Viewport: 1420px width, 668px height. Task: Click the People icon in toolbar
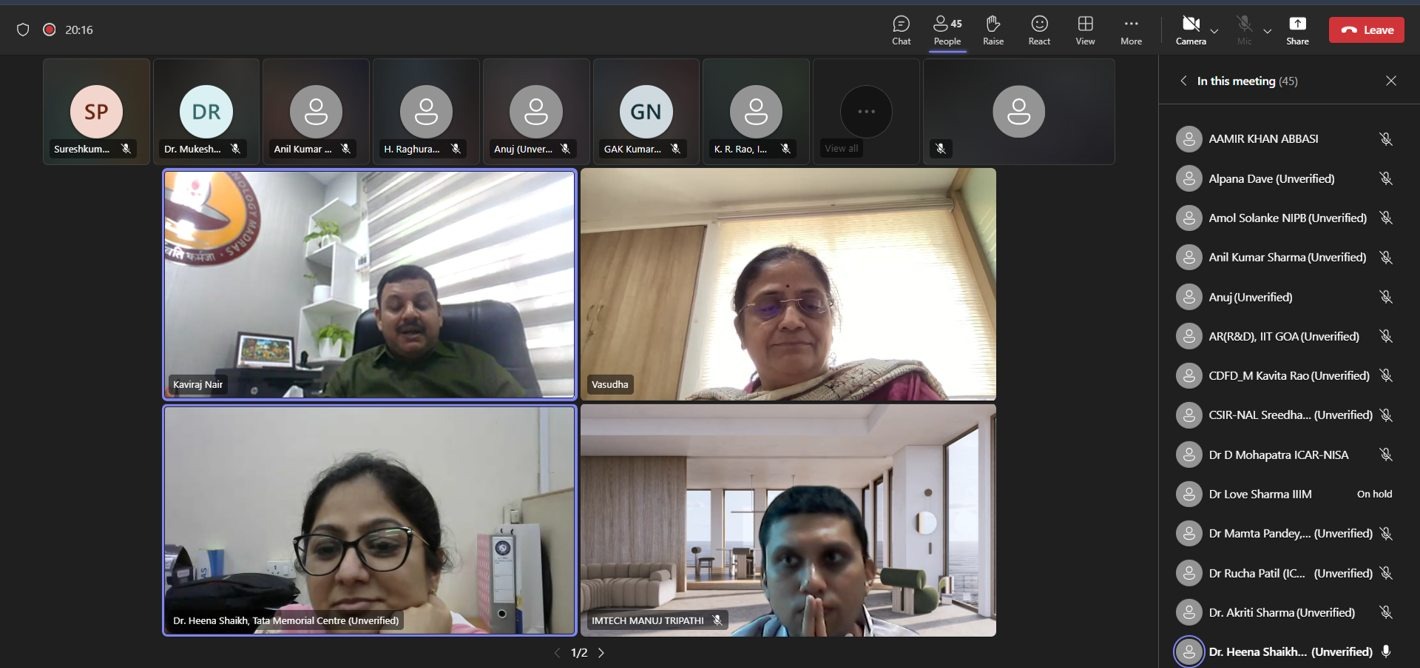946,29
